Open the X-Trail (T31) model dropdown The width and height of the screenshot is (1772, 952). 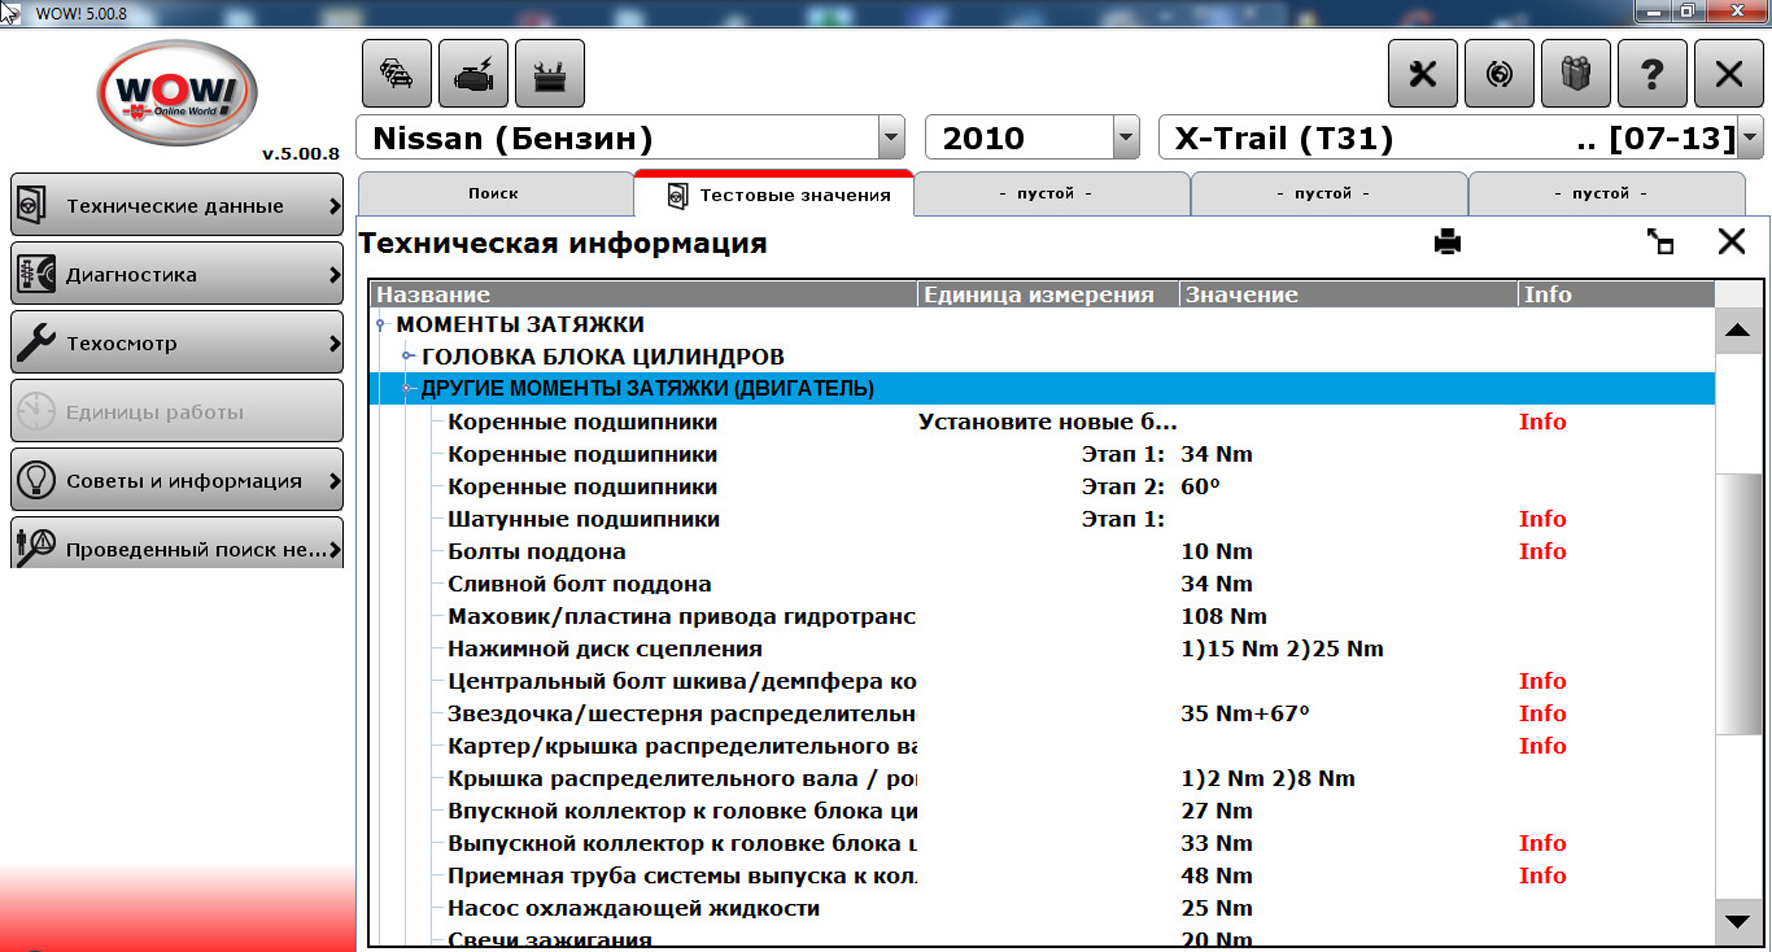pos(1749,138)
